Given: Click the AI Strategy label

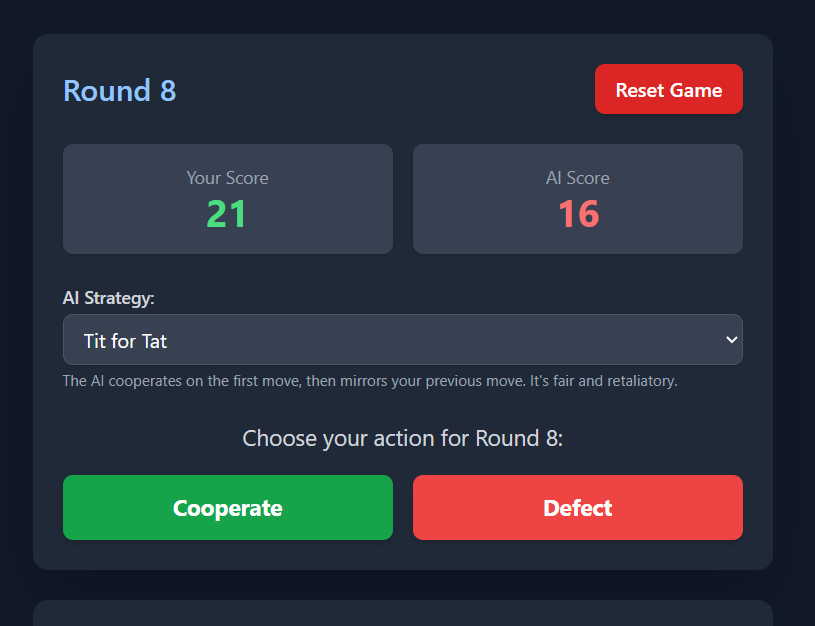Looking at the screenshot, I should (108, 298).
